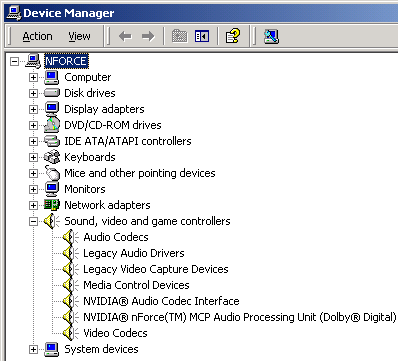The width and height of the screenshot is (398, 361).
Task: Select Legacy Video Capture Devices entry
Action: (156, 269)
